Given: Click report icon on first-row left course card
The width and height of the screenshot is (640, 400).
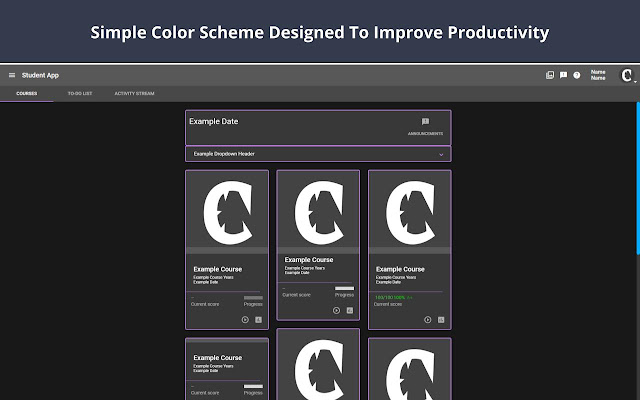Looking at the screenshot, I should 258,320.
